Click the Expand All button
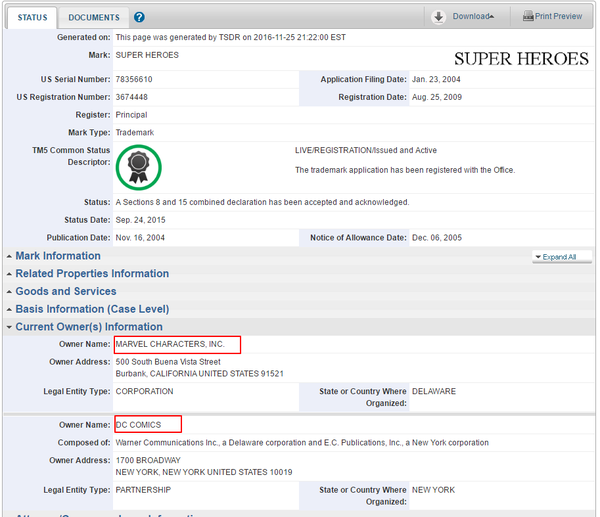This screenshot has height=517, width=600. (561, 257)
